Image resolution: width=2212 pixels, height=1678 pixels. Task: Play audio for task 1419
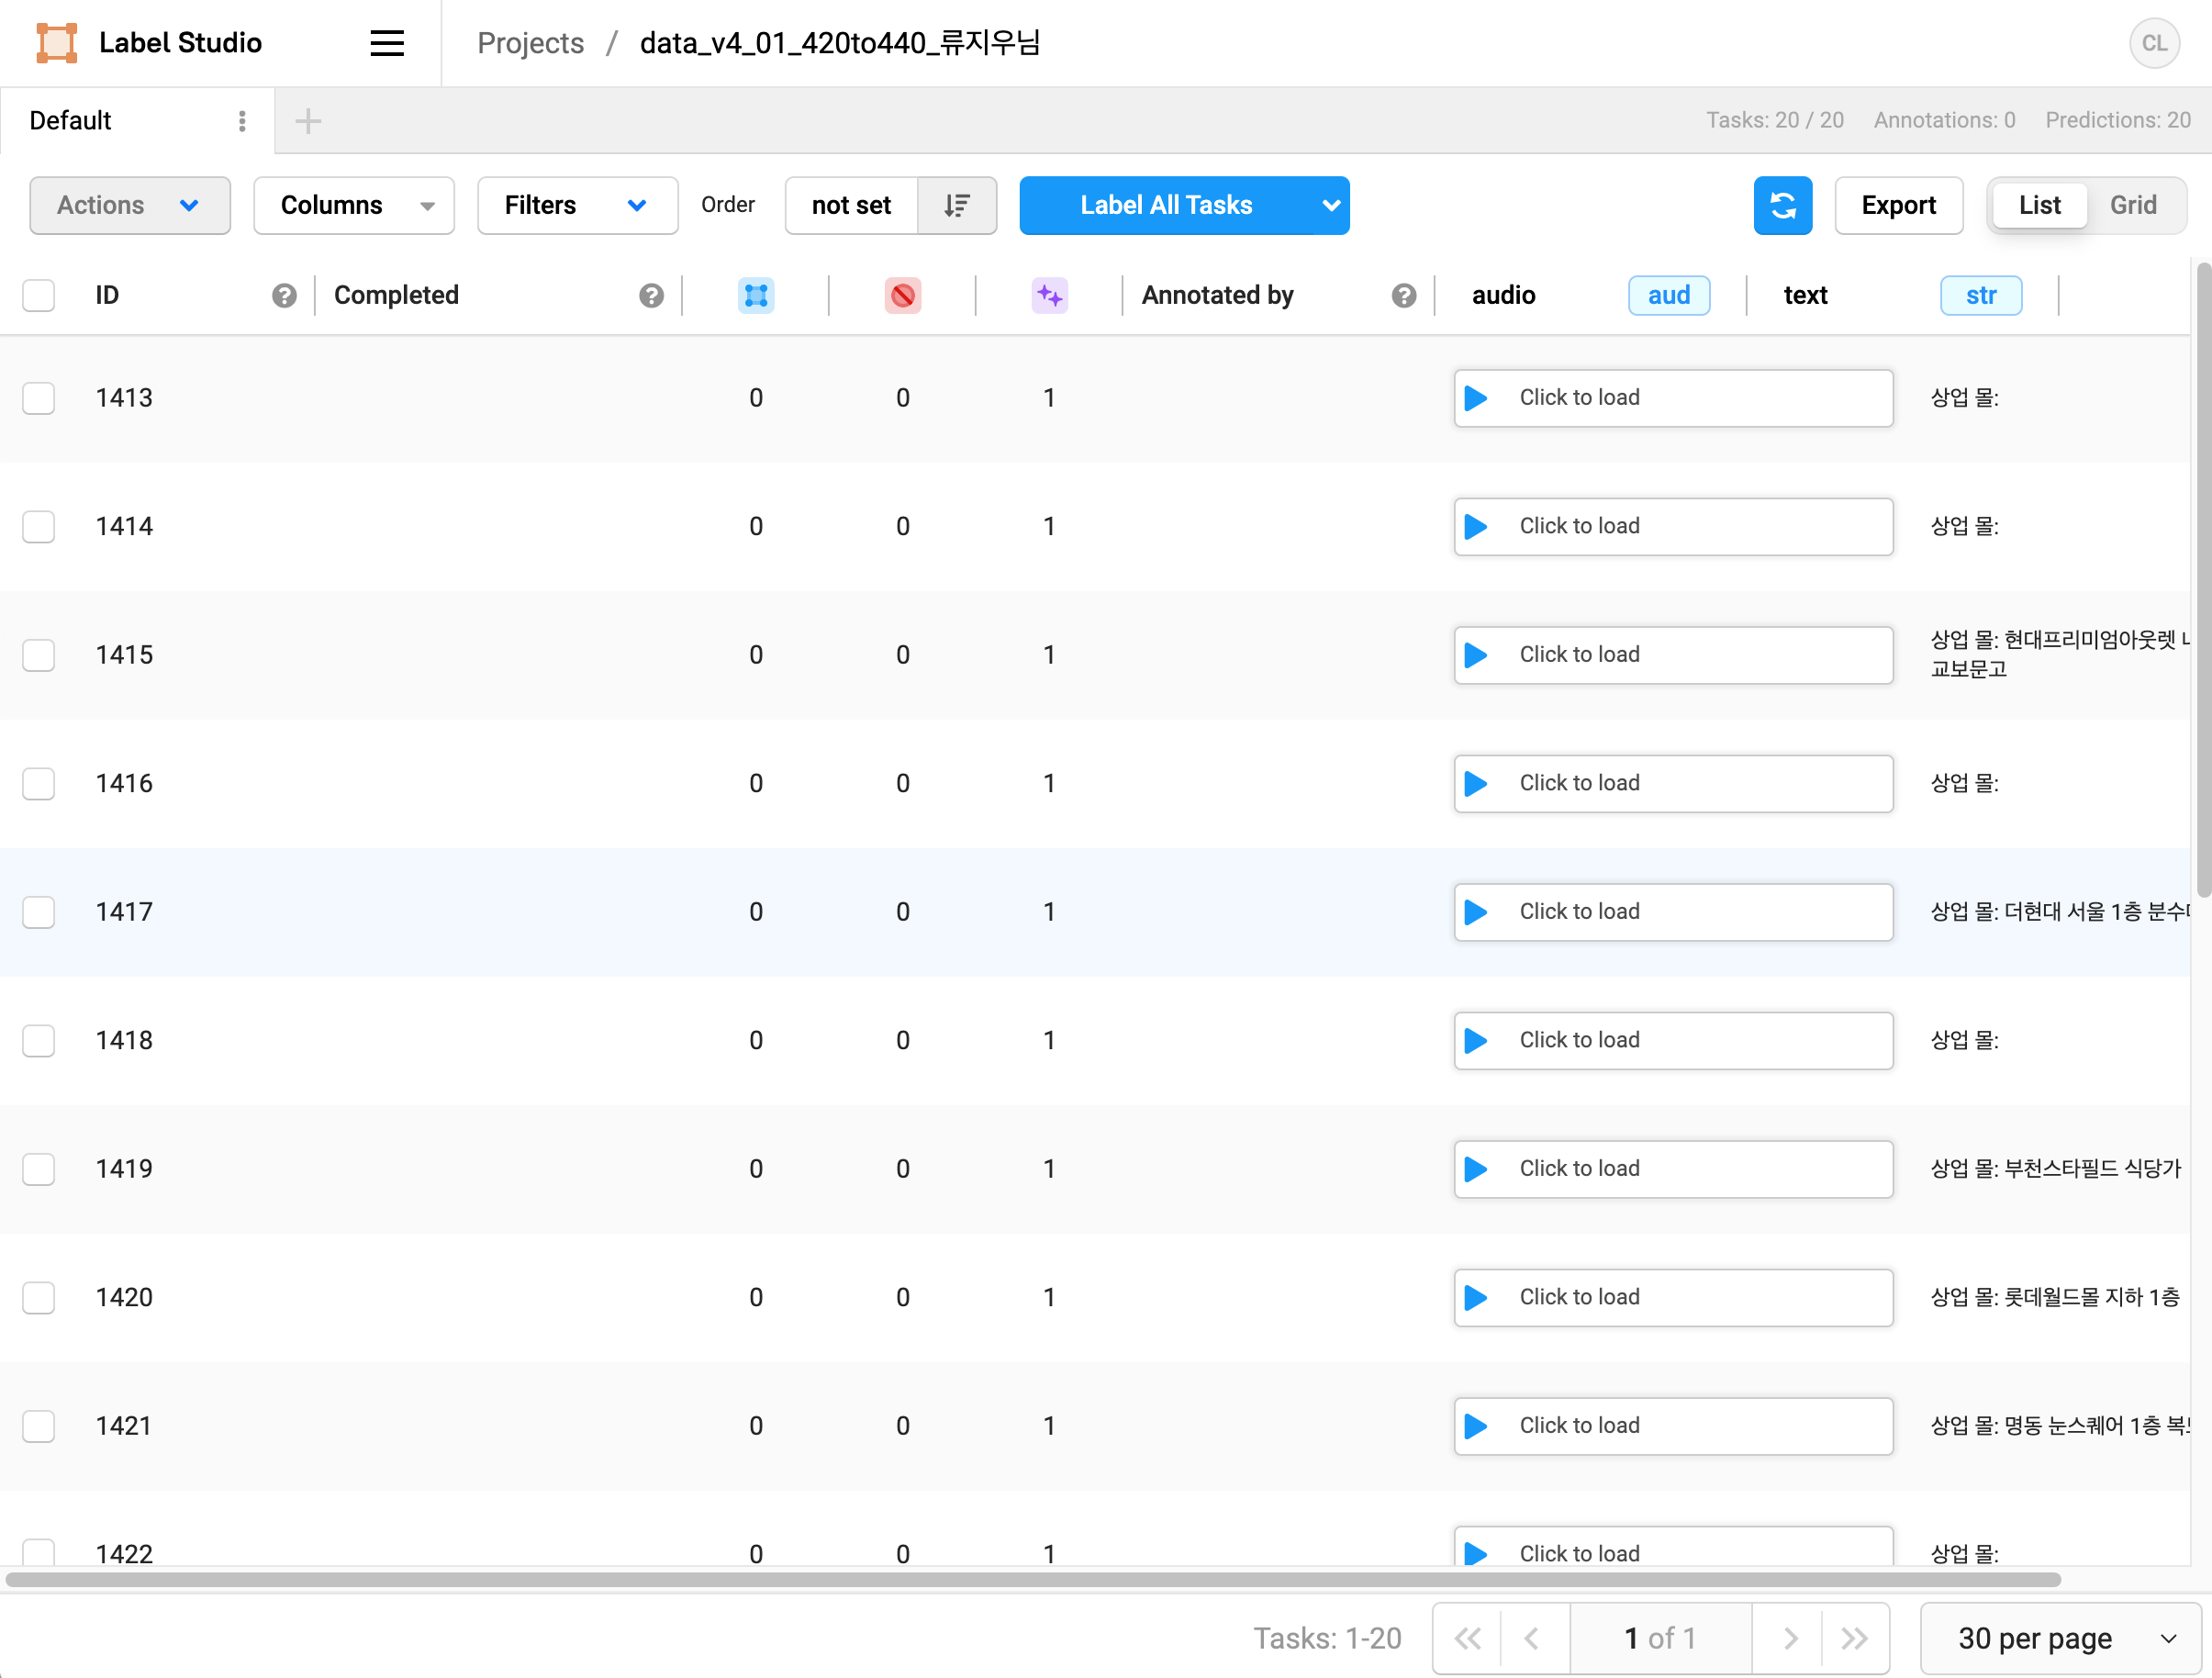[x=1476, y=1169]
